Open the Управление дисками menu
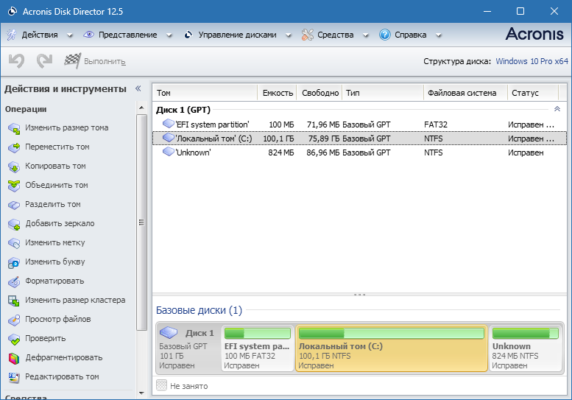 [237, 35]
